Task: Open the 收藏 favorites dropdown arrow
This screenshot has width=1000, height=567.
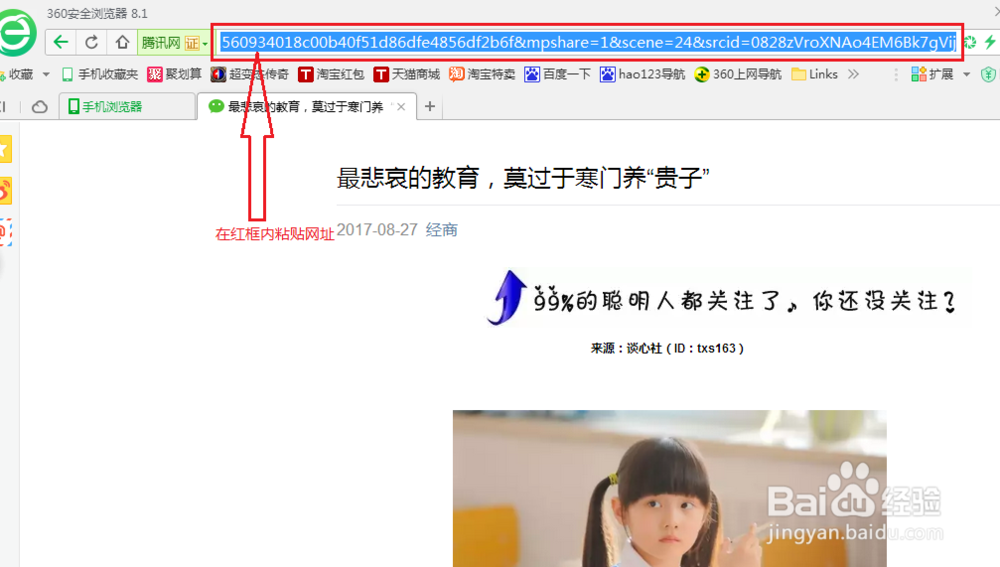Action: tap(46, 75)
